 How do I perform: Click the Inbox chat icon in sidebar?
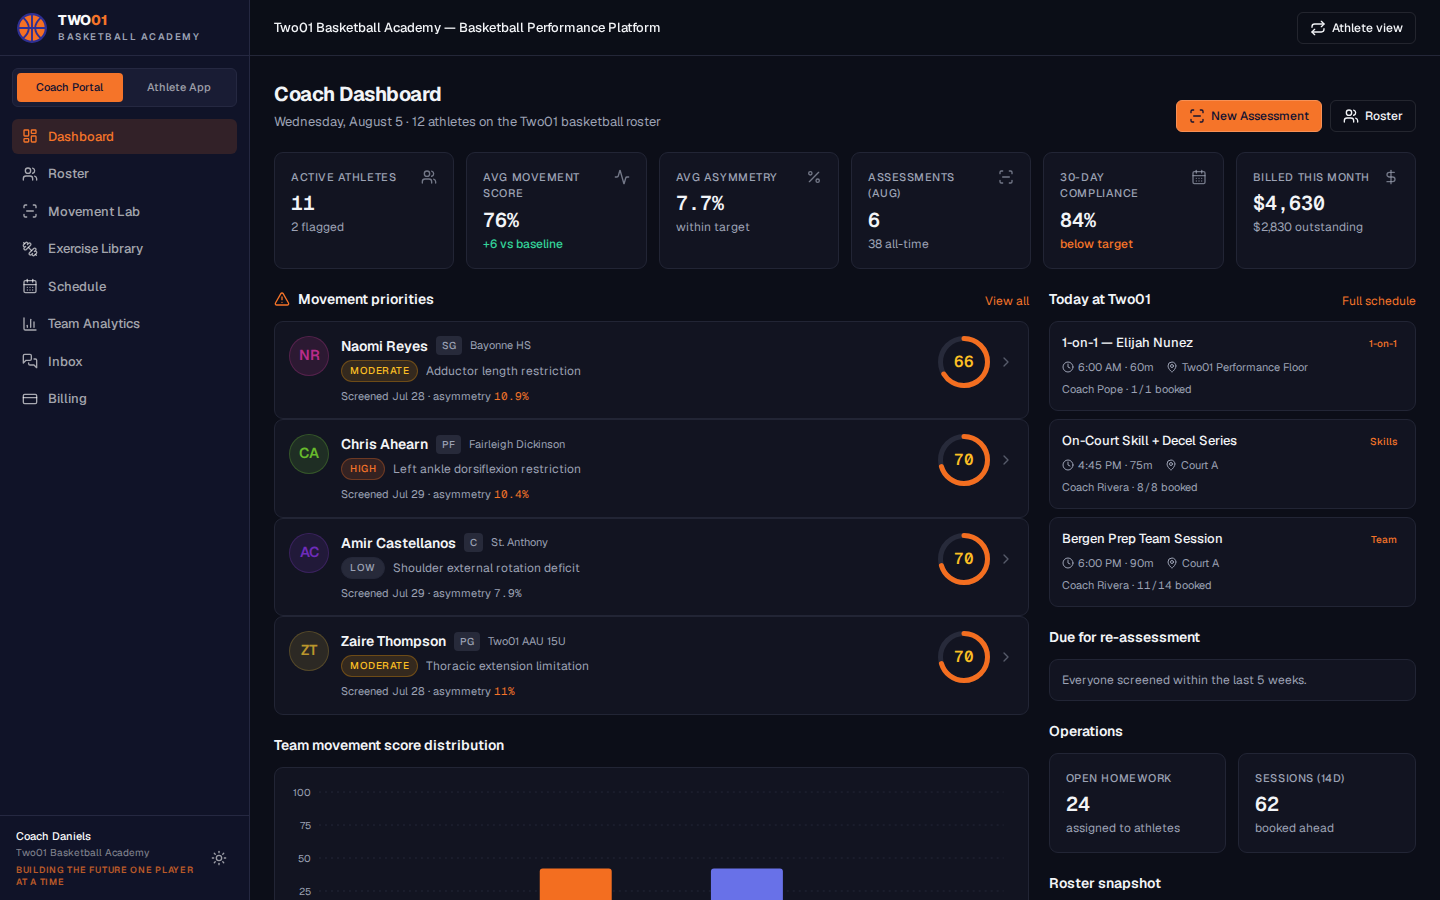click(30, 361)
